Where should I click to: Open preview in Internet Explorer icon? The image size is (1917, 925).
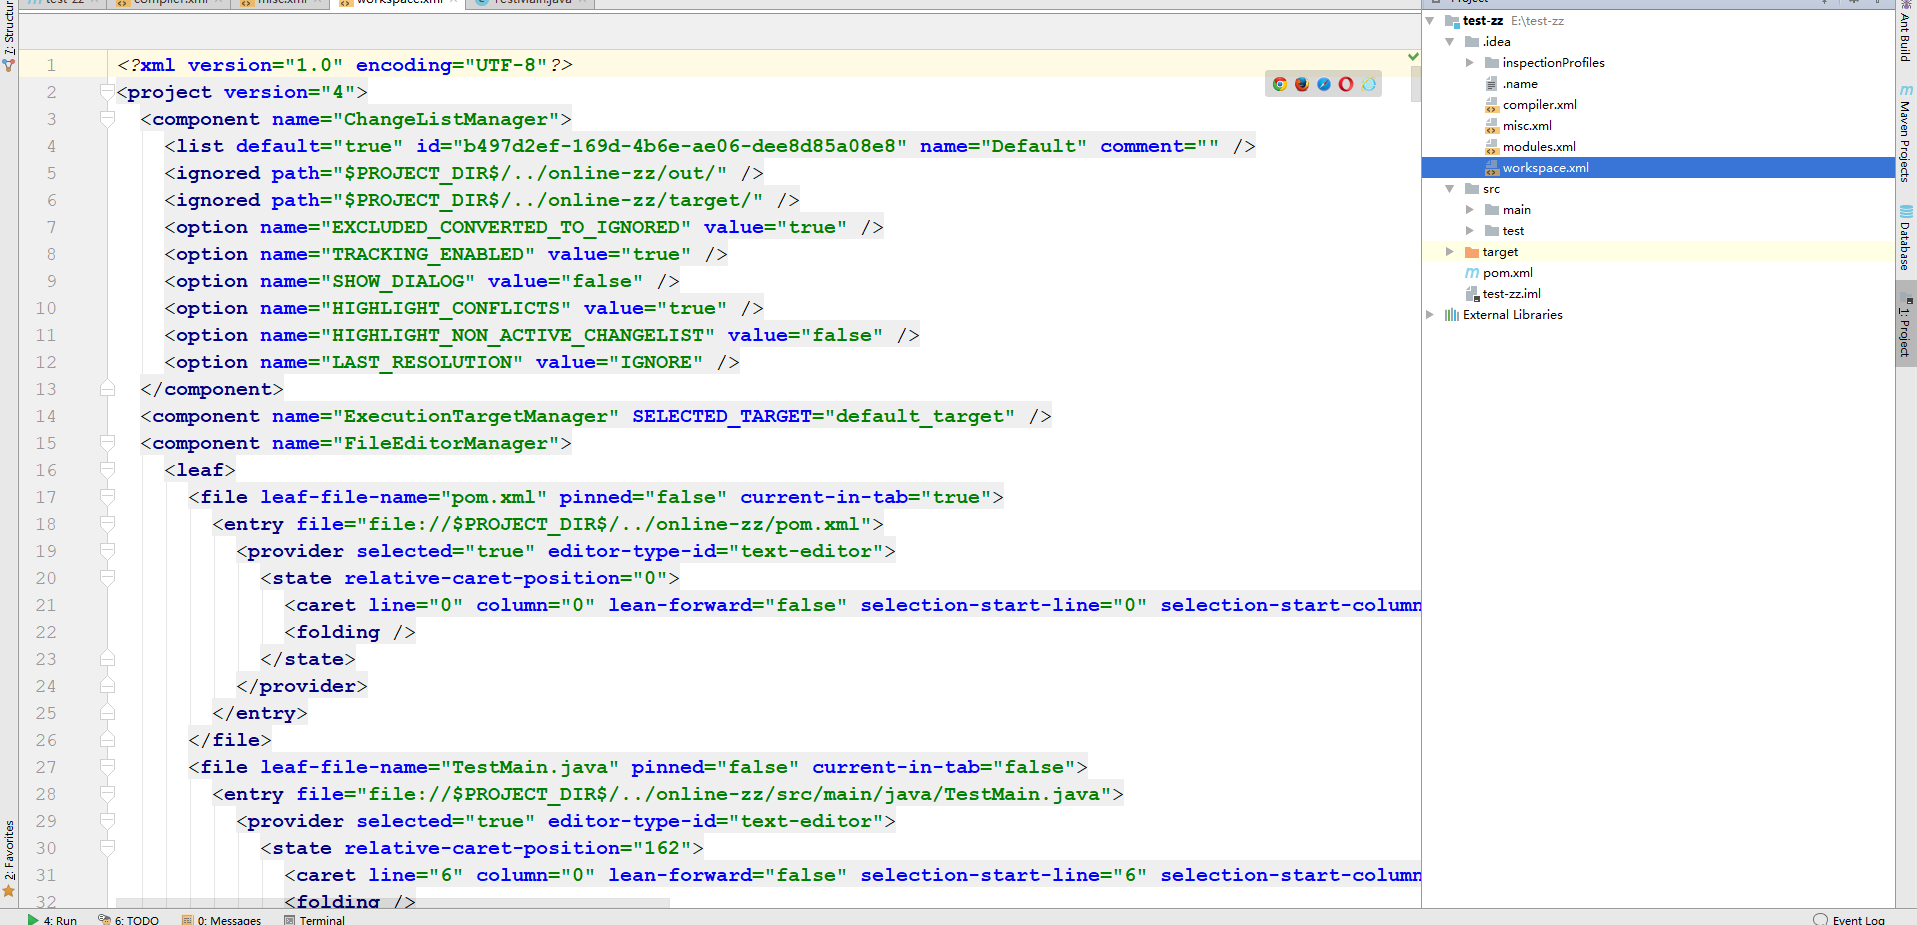(1368, 84)
